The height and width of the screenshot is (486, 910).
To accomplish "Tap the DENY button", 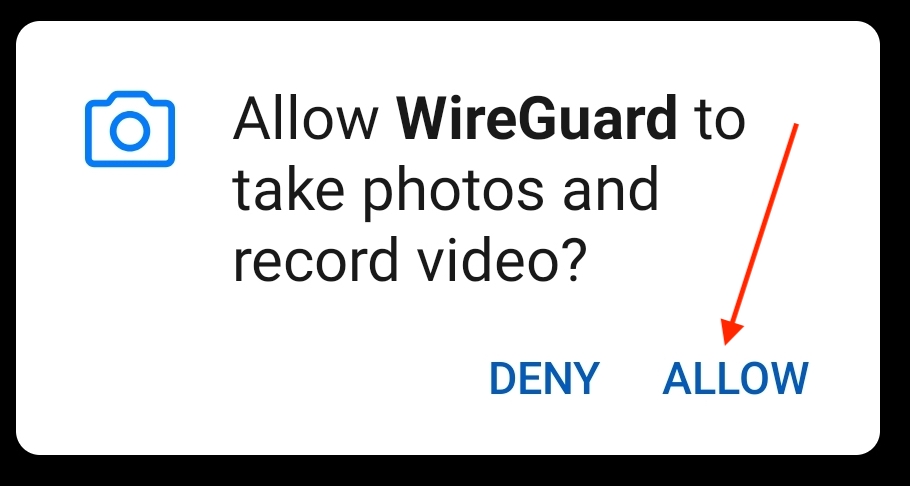I will click(544, 379).
